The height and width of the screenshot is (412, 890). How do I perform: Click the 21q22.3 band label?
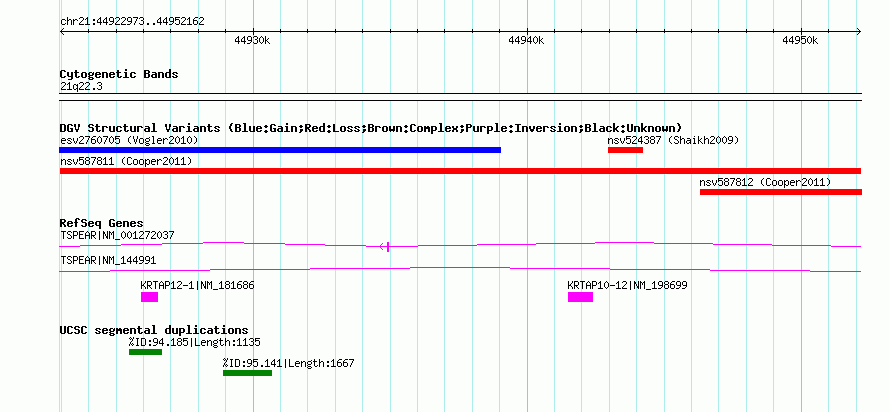[81, 87]
